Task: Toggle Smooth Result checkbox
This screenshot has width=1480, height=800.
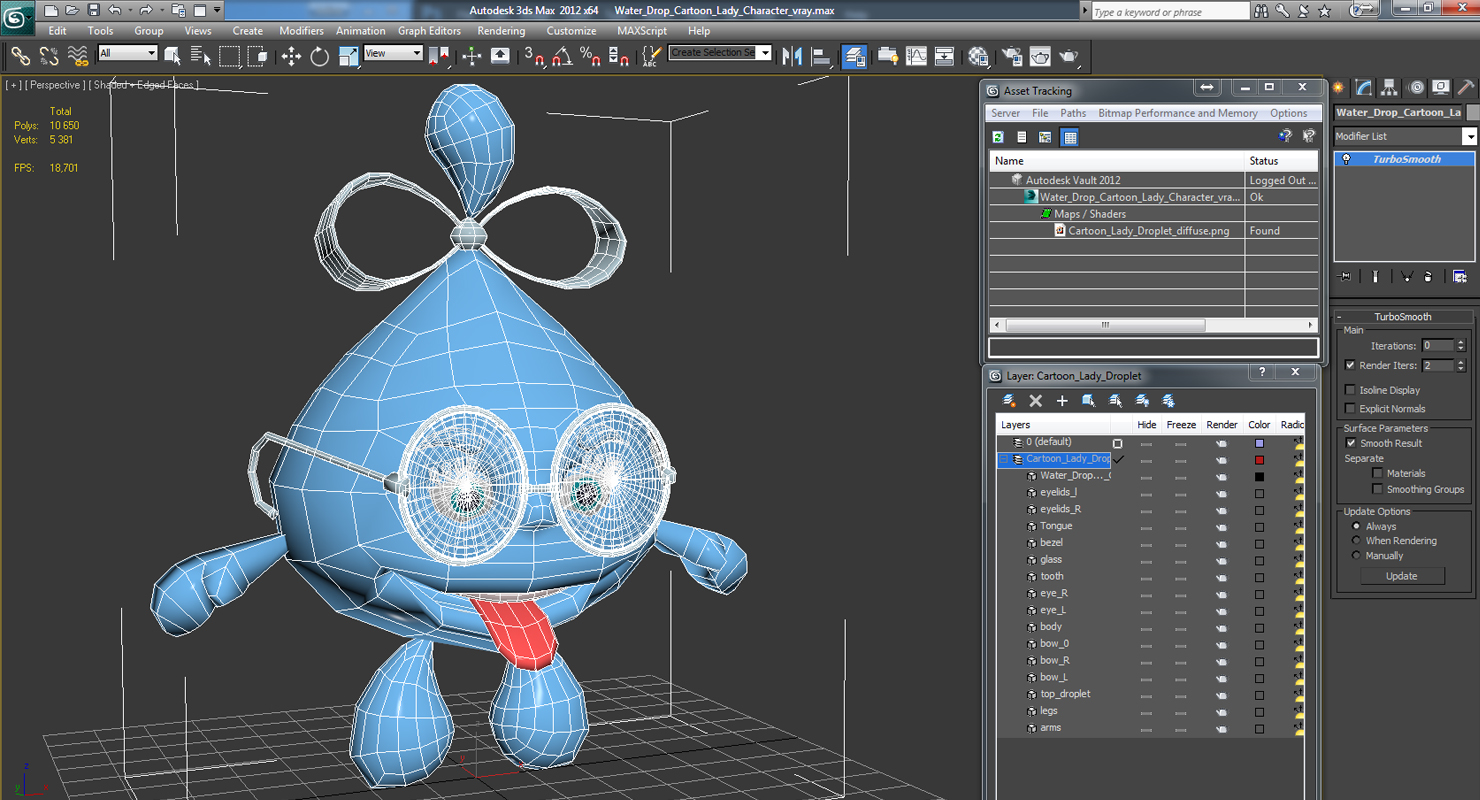Action: click(1350, 443)
